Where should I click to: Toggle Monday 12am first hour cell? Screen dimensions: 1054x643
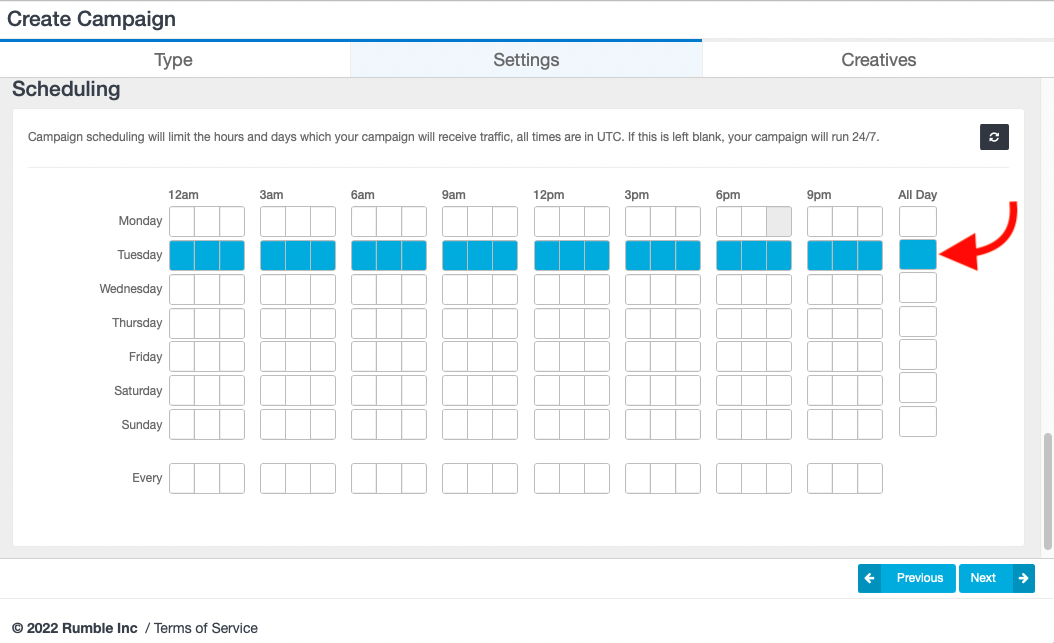click(x=181, y=221)
